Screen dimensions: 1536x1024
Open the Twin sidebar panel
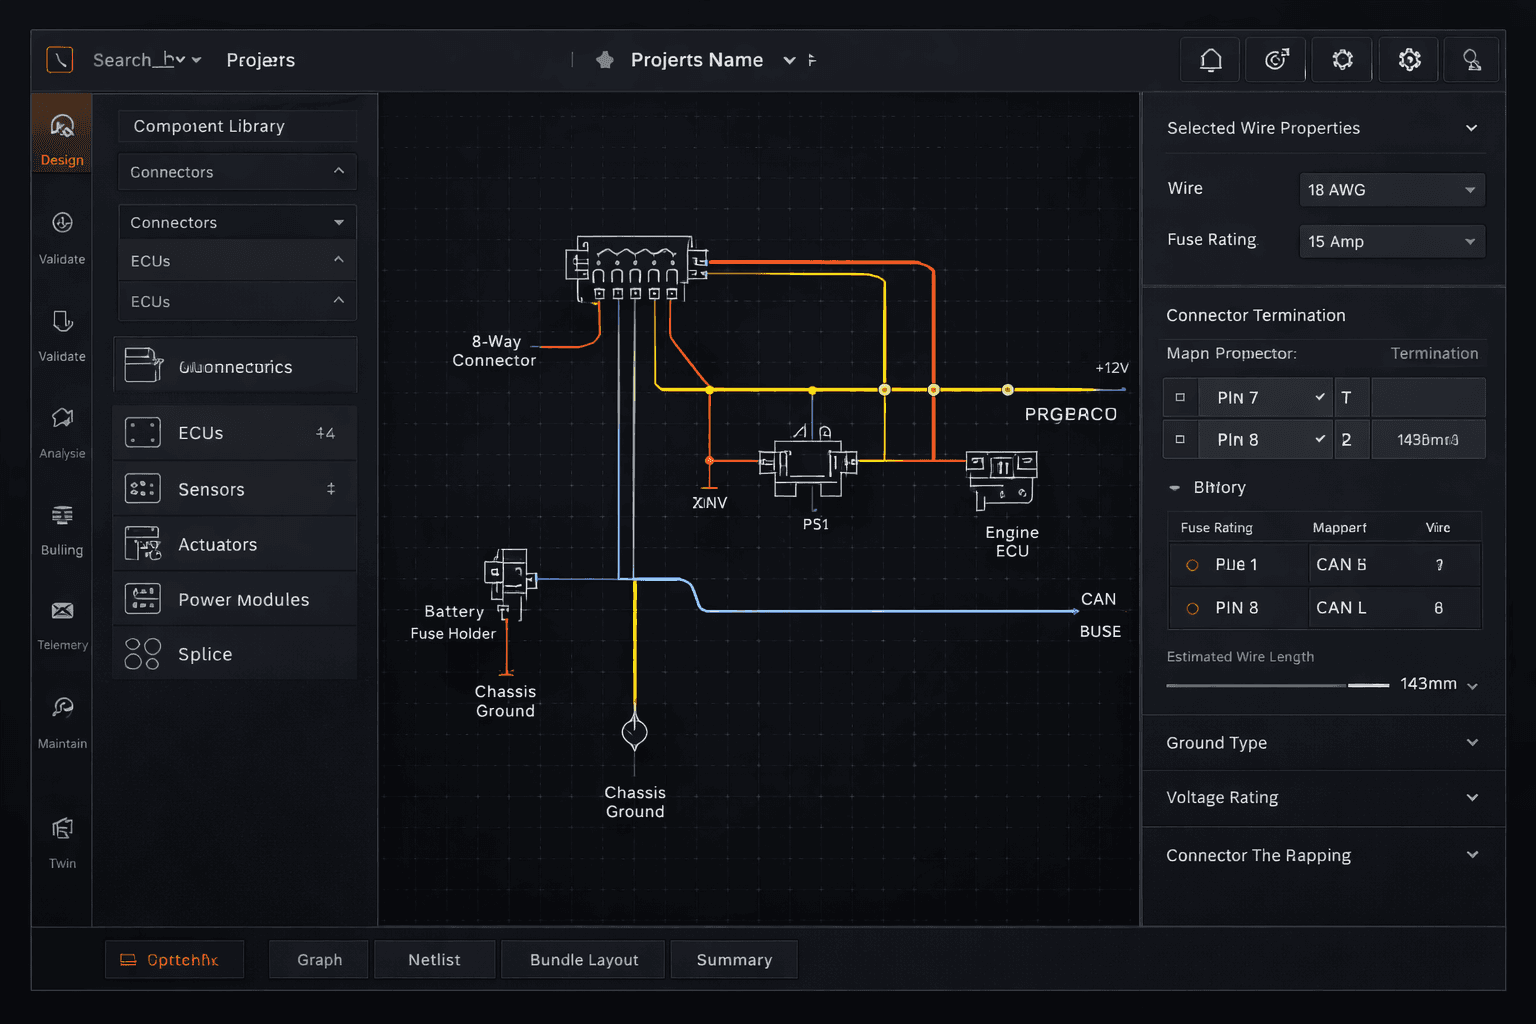pos(61,838)
